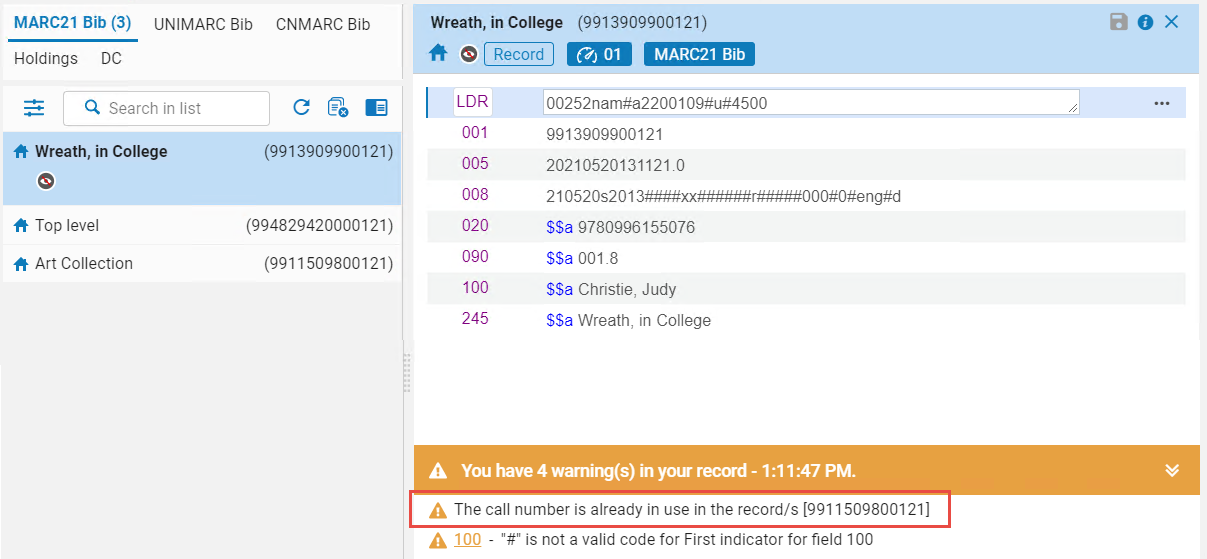Viewport: 1207px width, 559px height.
Task: Click the LDR textarea resize grip
Action: [x=1074, y=109]
